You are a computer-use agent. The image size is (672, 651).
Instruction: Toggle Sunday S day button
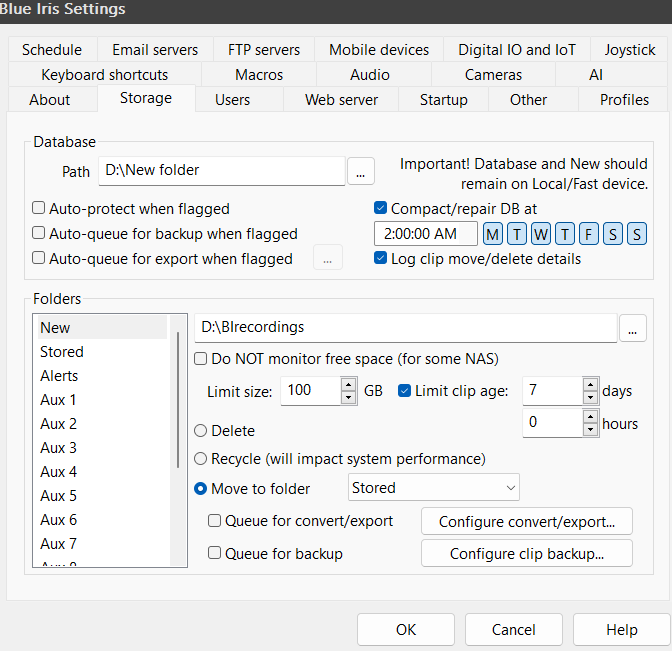click(637, 234)
